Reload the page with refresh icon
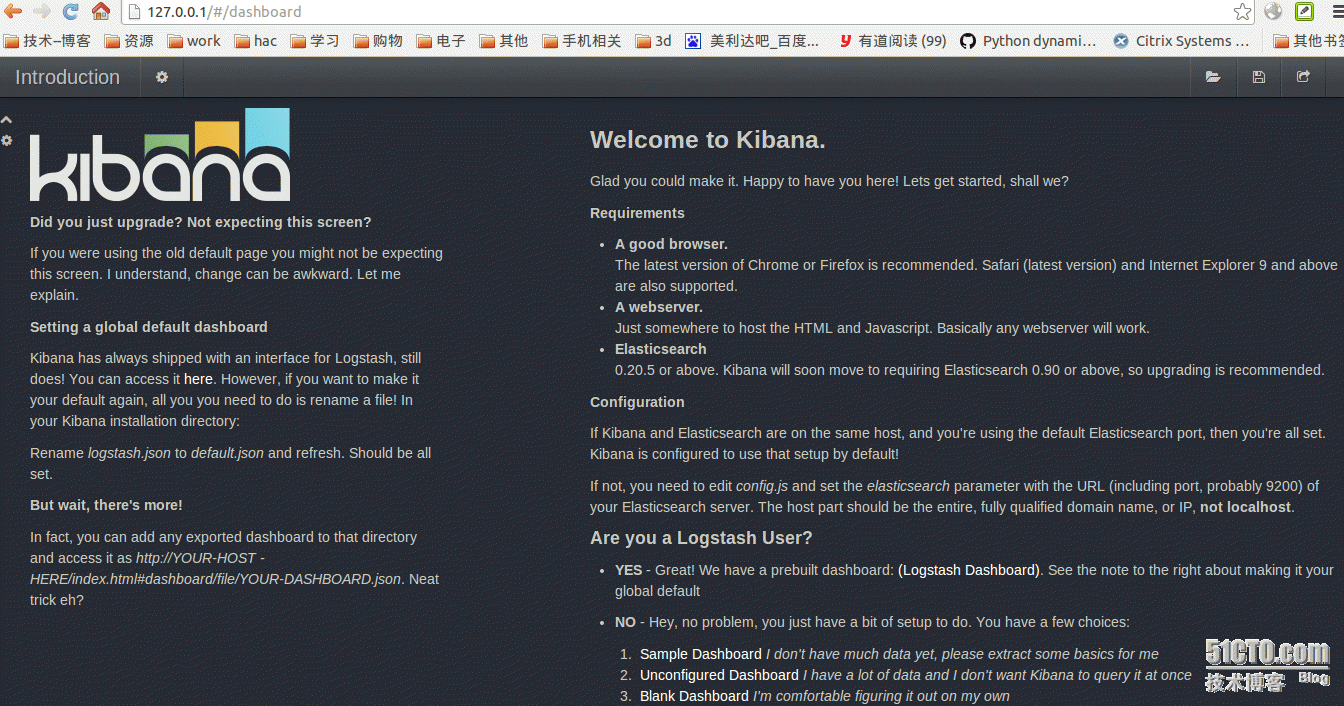Screen dimensions: 1344x706 70,12
